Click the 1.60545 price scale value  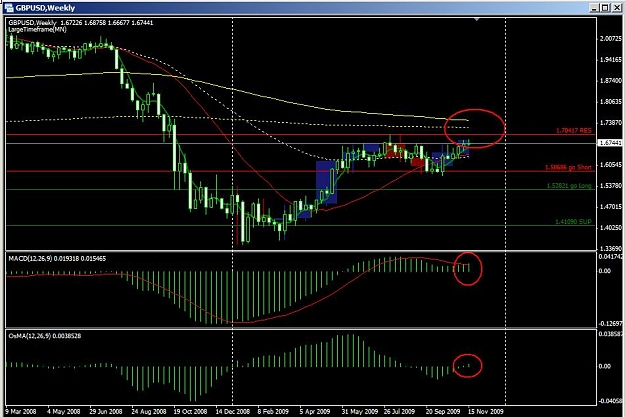611,165
